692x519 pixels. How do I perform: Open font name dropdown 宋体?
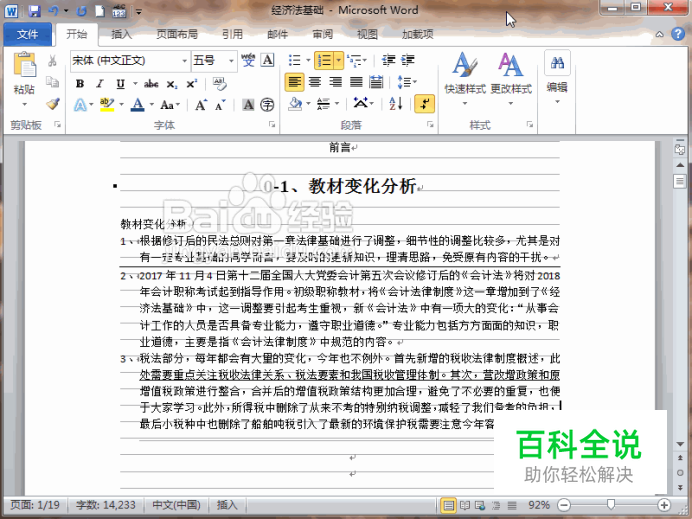pyautogui.click(x=185, y=60)
